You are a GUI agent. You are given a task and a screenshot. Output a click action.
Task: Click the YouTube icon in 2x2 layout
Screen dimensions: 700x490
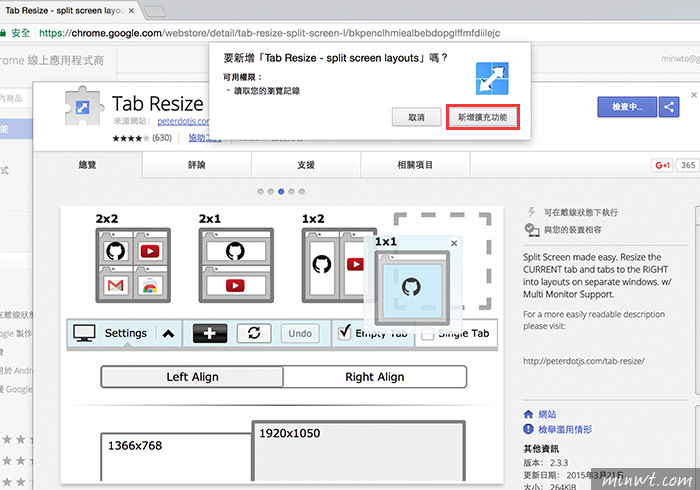point(150,251)
